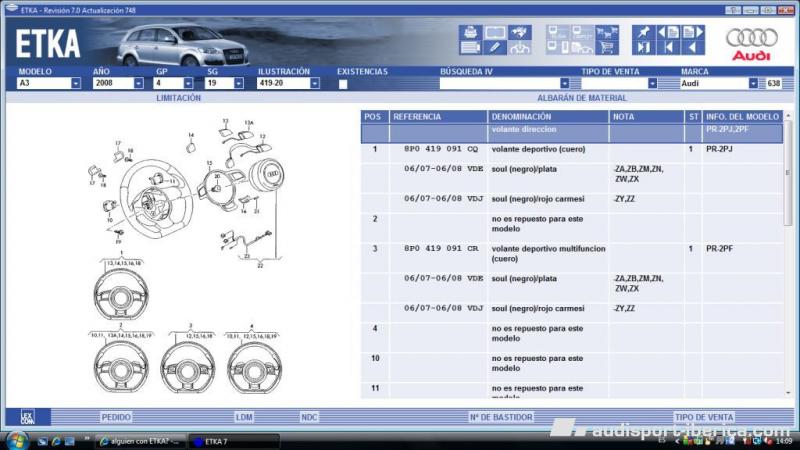
Task: Click the ST column header
Action: click(693, 117)
